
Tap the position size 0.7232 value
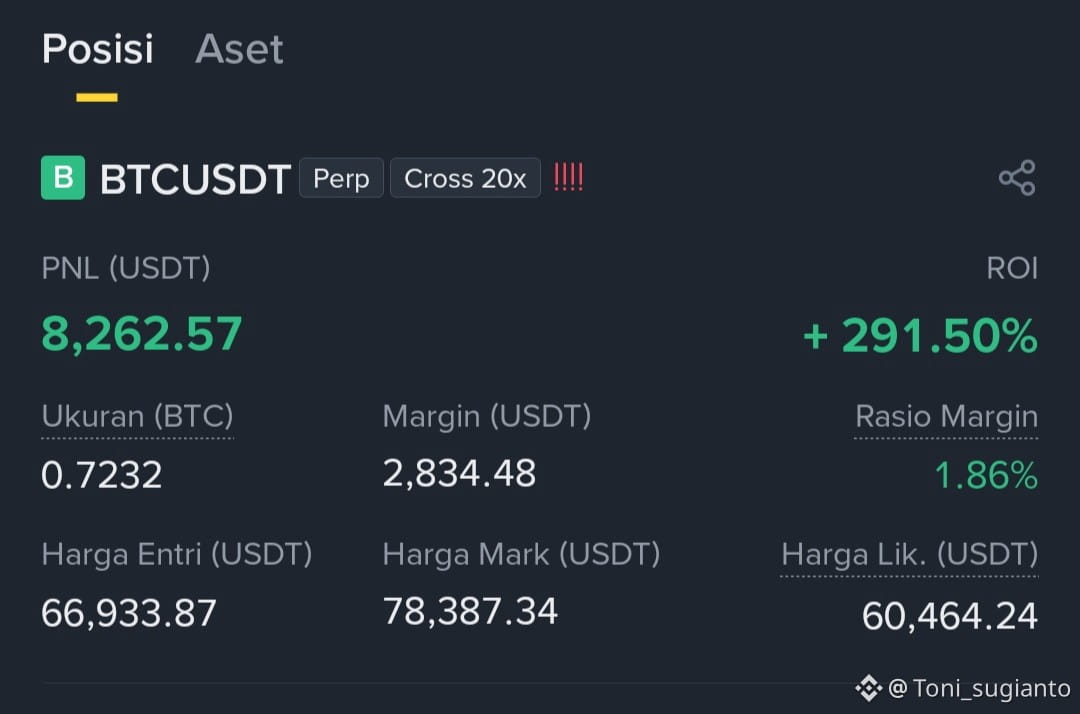point(101,475)
